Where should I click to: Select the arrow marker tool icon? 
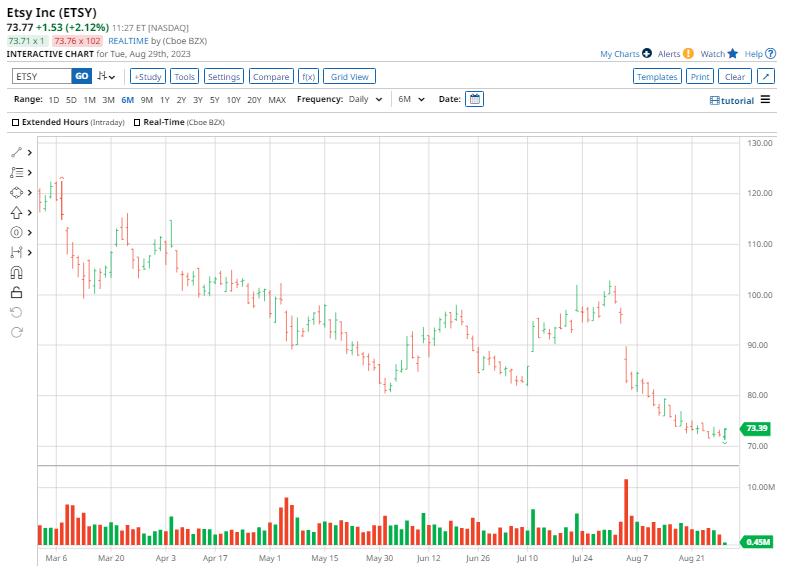click(x=16, y=212)
